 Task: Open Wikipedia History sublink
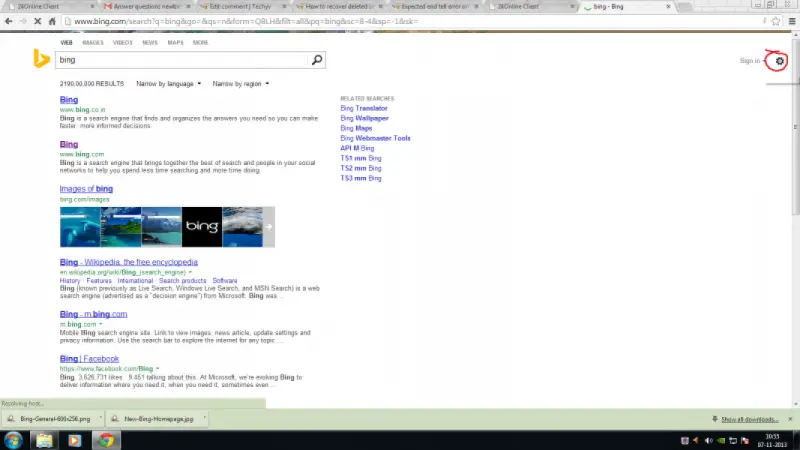pyautogui.click(x=70, y=281)
